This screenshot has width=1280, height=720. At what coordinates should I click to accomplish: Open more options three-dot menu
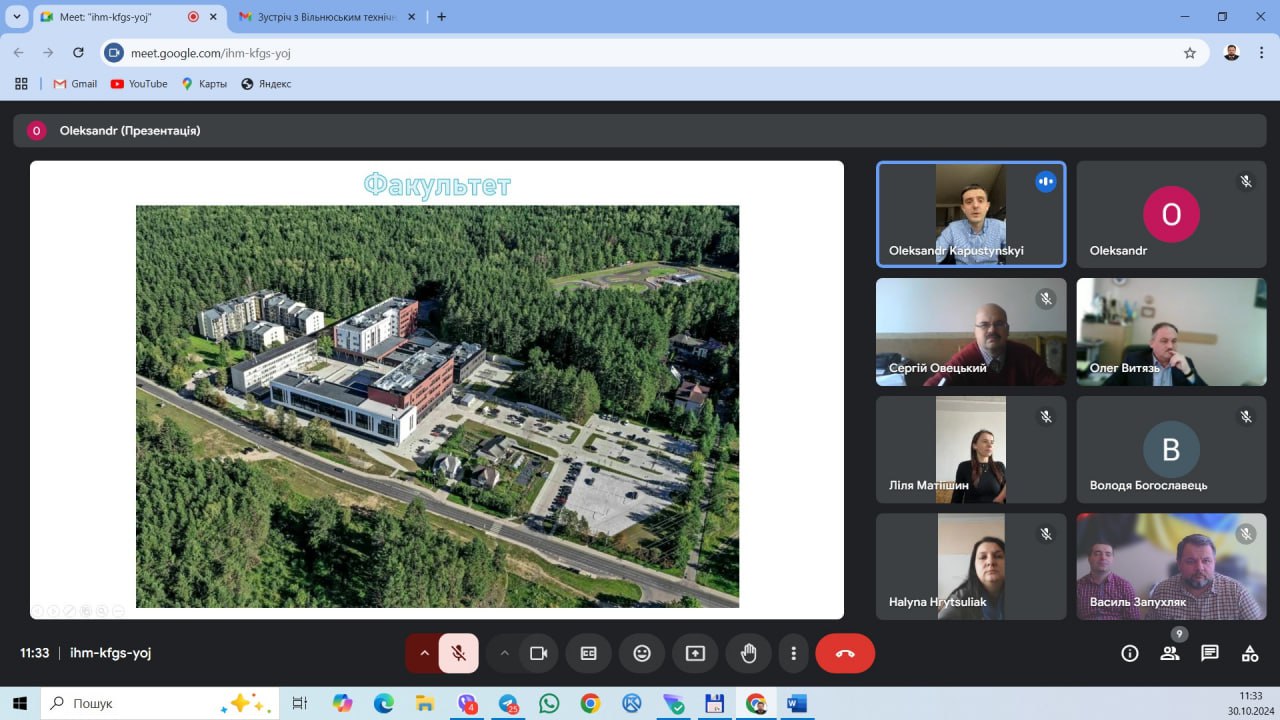(x=793, y=653)
